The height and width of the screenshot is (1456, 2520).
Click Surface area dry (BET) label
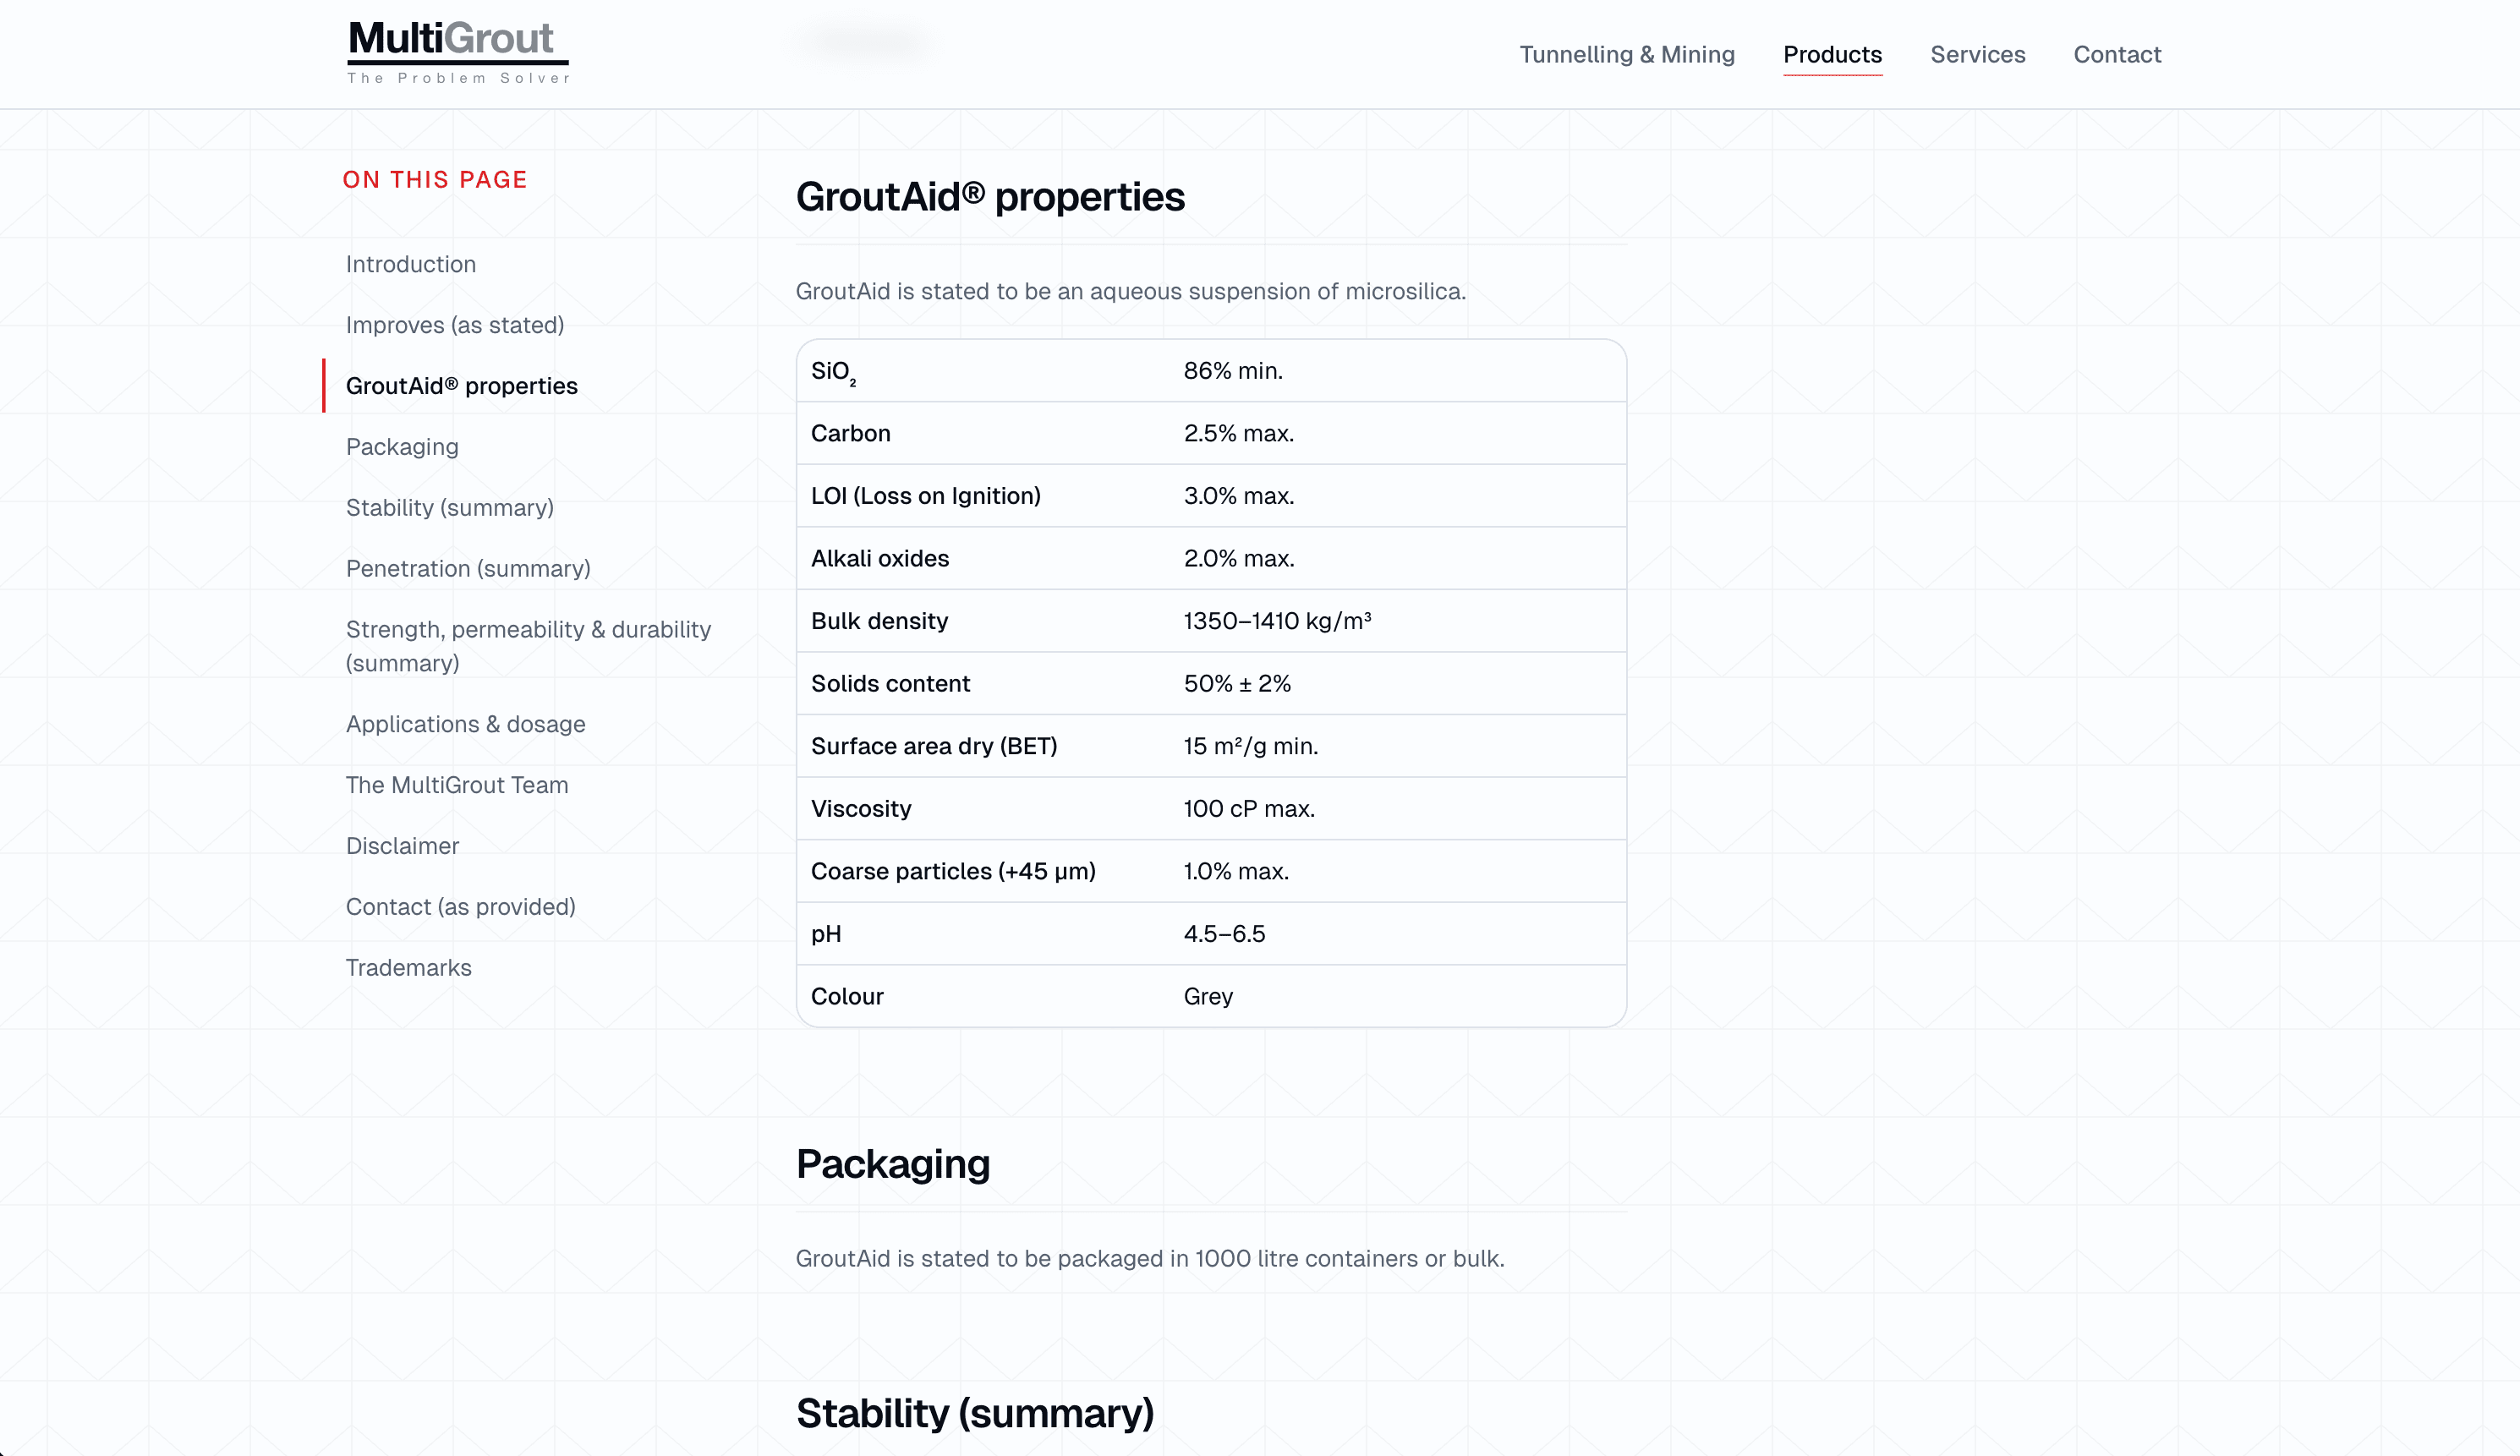click(x=934, y=746)
